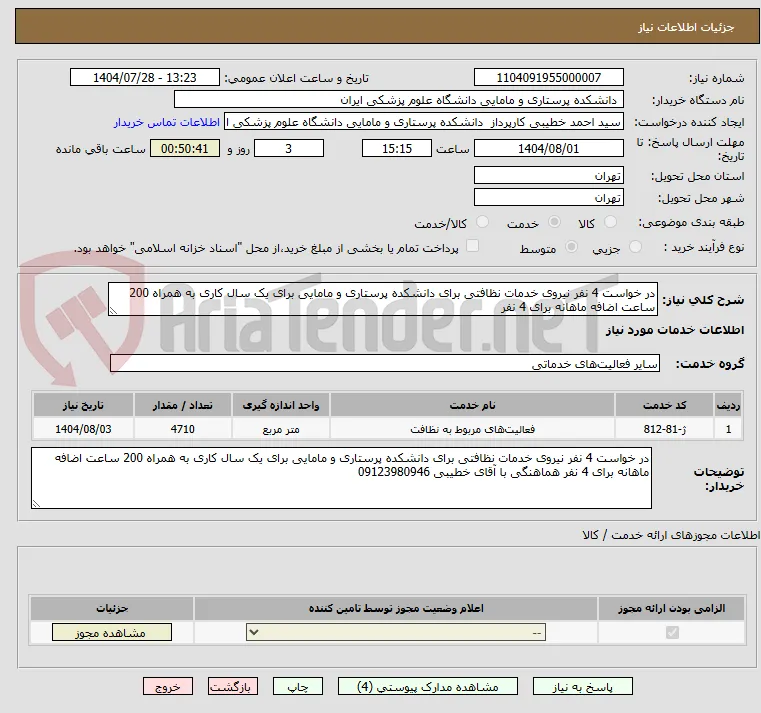Click the جزئیات column header
The width and height of the screenshot is (761, 713).
pyautogui.click(x=112, y=608)
